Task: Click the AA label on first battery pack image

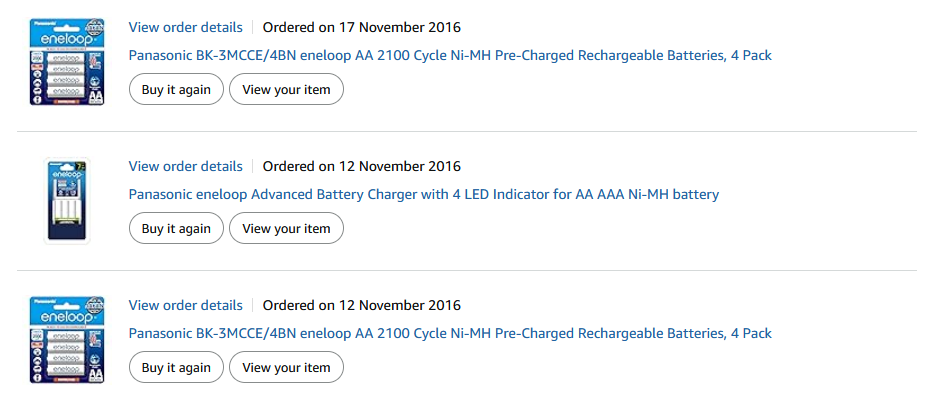Action: coord(95,95)
